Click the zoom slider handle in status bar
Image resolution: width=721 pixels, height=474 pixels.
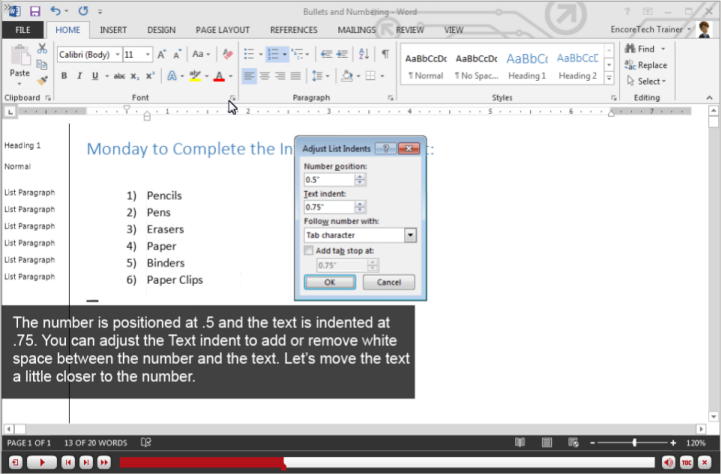635,442
